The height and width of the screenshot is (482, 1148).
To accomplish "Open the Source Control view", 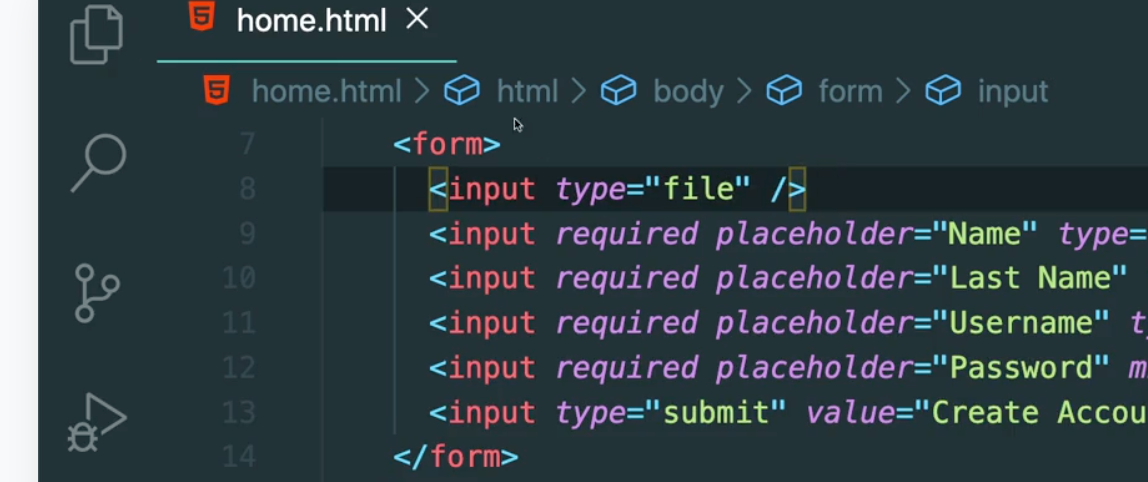I will point(96,294).
